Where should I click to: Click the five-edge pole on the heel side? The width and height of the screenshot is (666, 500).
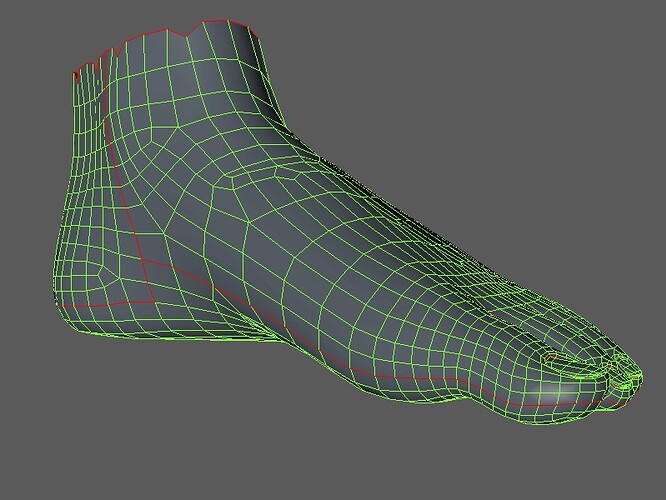pyautogui.click(x=101, y=272)
